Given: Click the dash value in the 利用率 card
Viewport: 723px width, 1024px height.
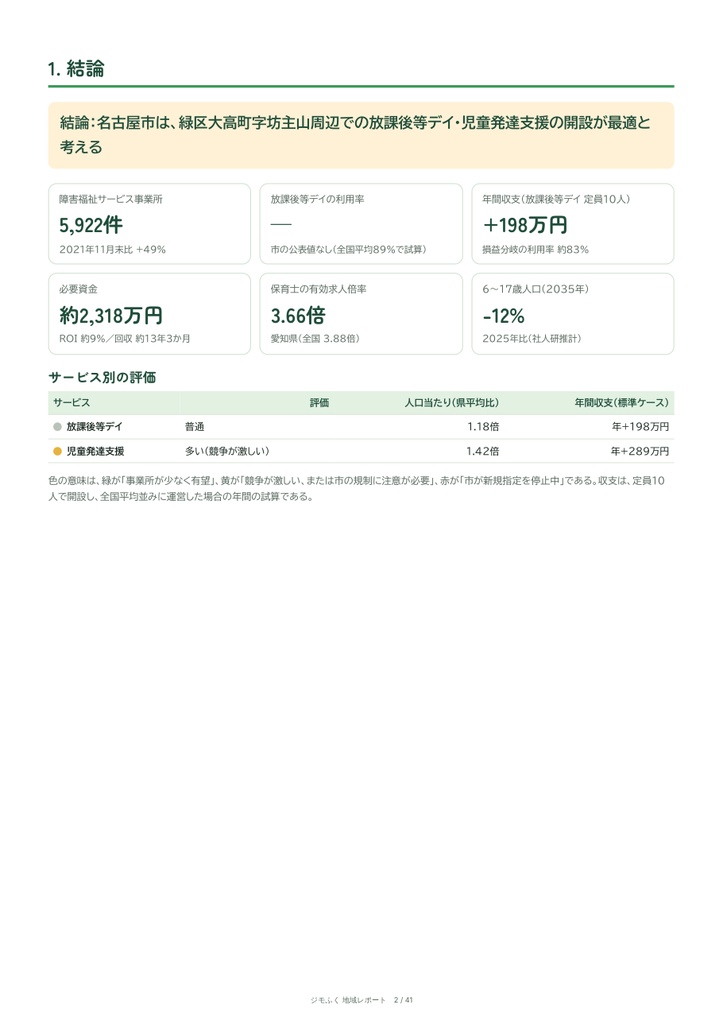Looking at the screenshot, I should coord(281,224).
